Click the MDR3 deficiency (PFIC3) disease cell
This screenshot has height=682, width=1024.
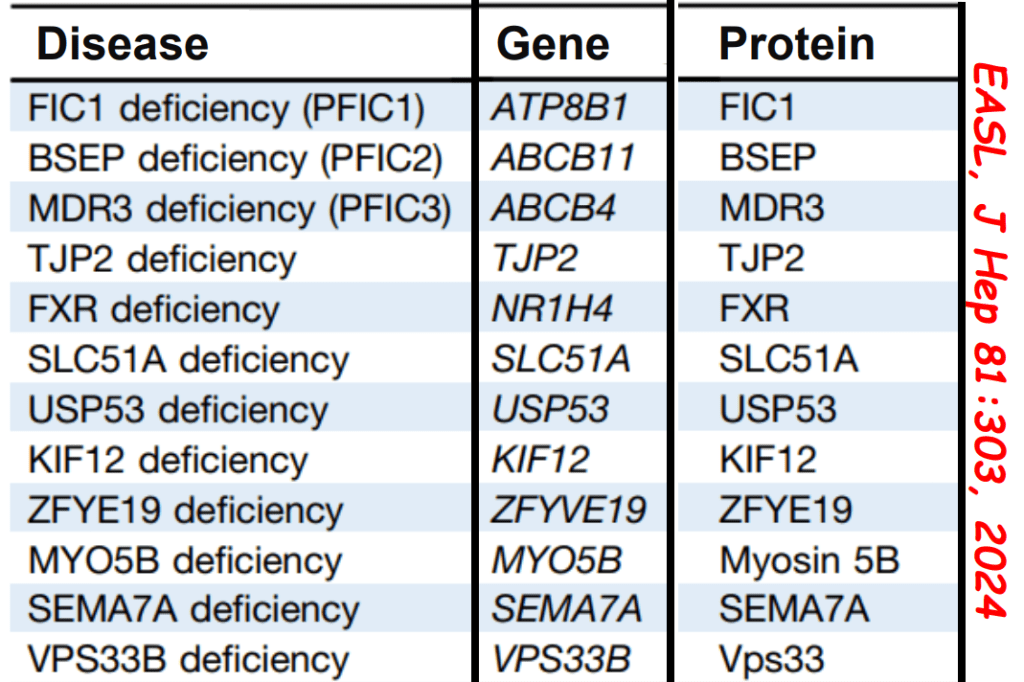240,209
